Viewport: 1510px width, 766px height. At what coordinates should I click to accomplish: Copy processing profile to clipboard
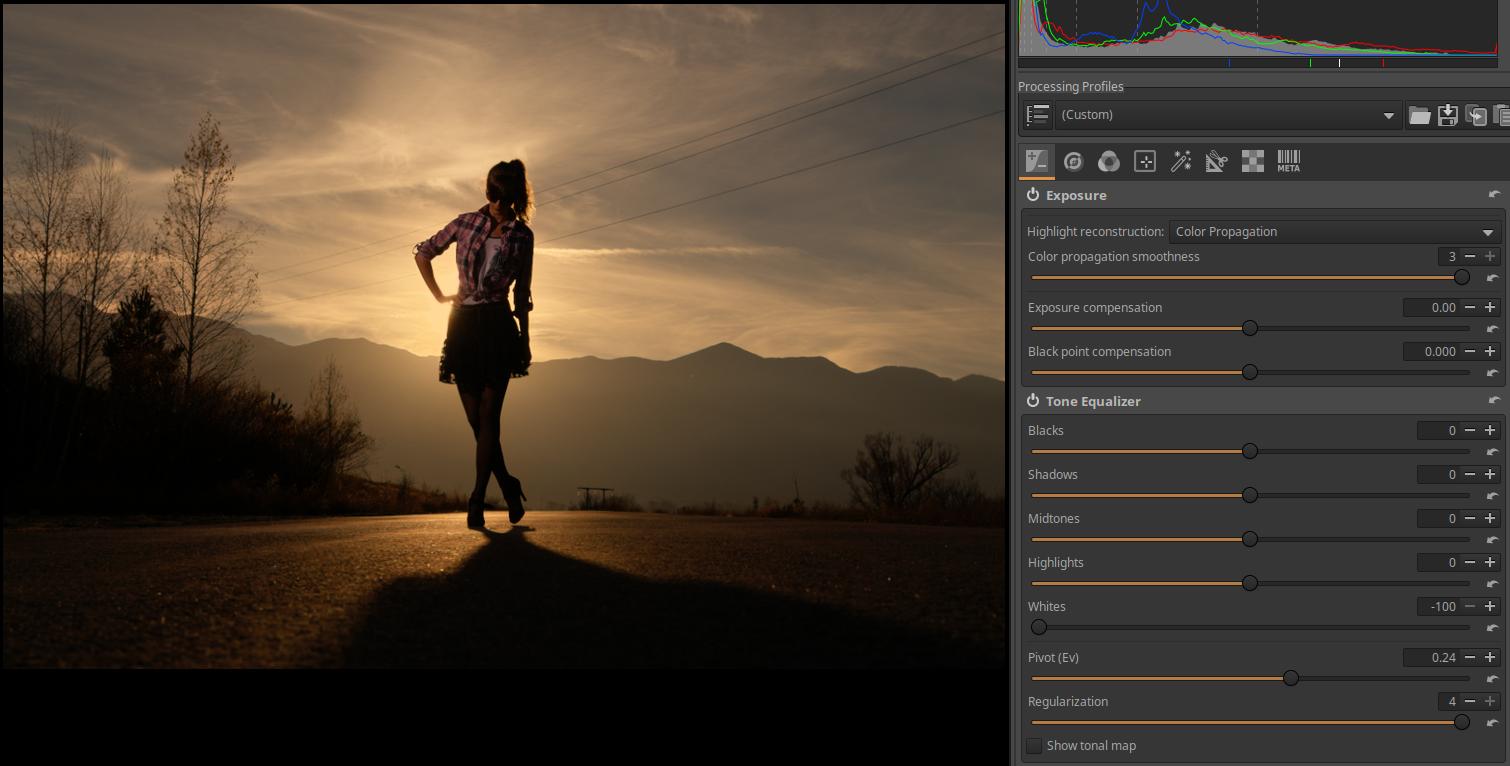point(1475,115)
